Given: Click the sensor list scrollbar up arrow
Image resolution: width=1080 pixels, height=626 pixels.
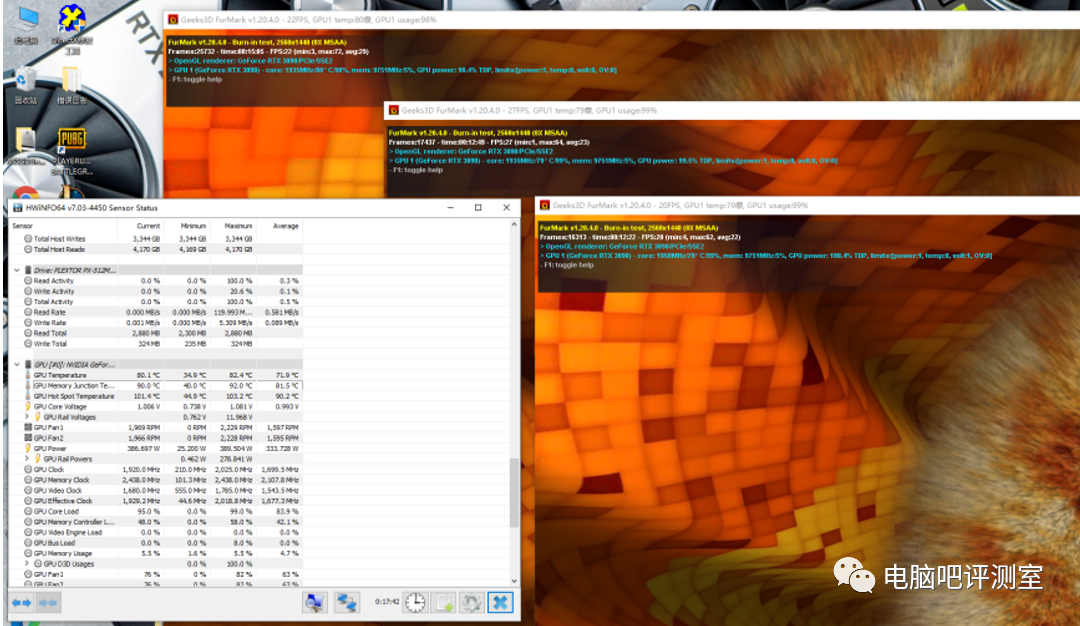Looking at the screenshot, I should (515, 225).
